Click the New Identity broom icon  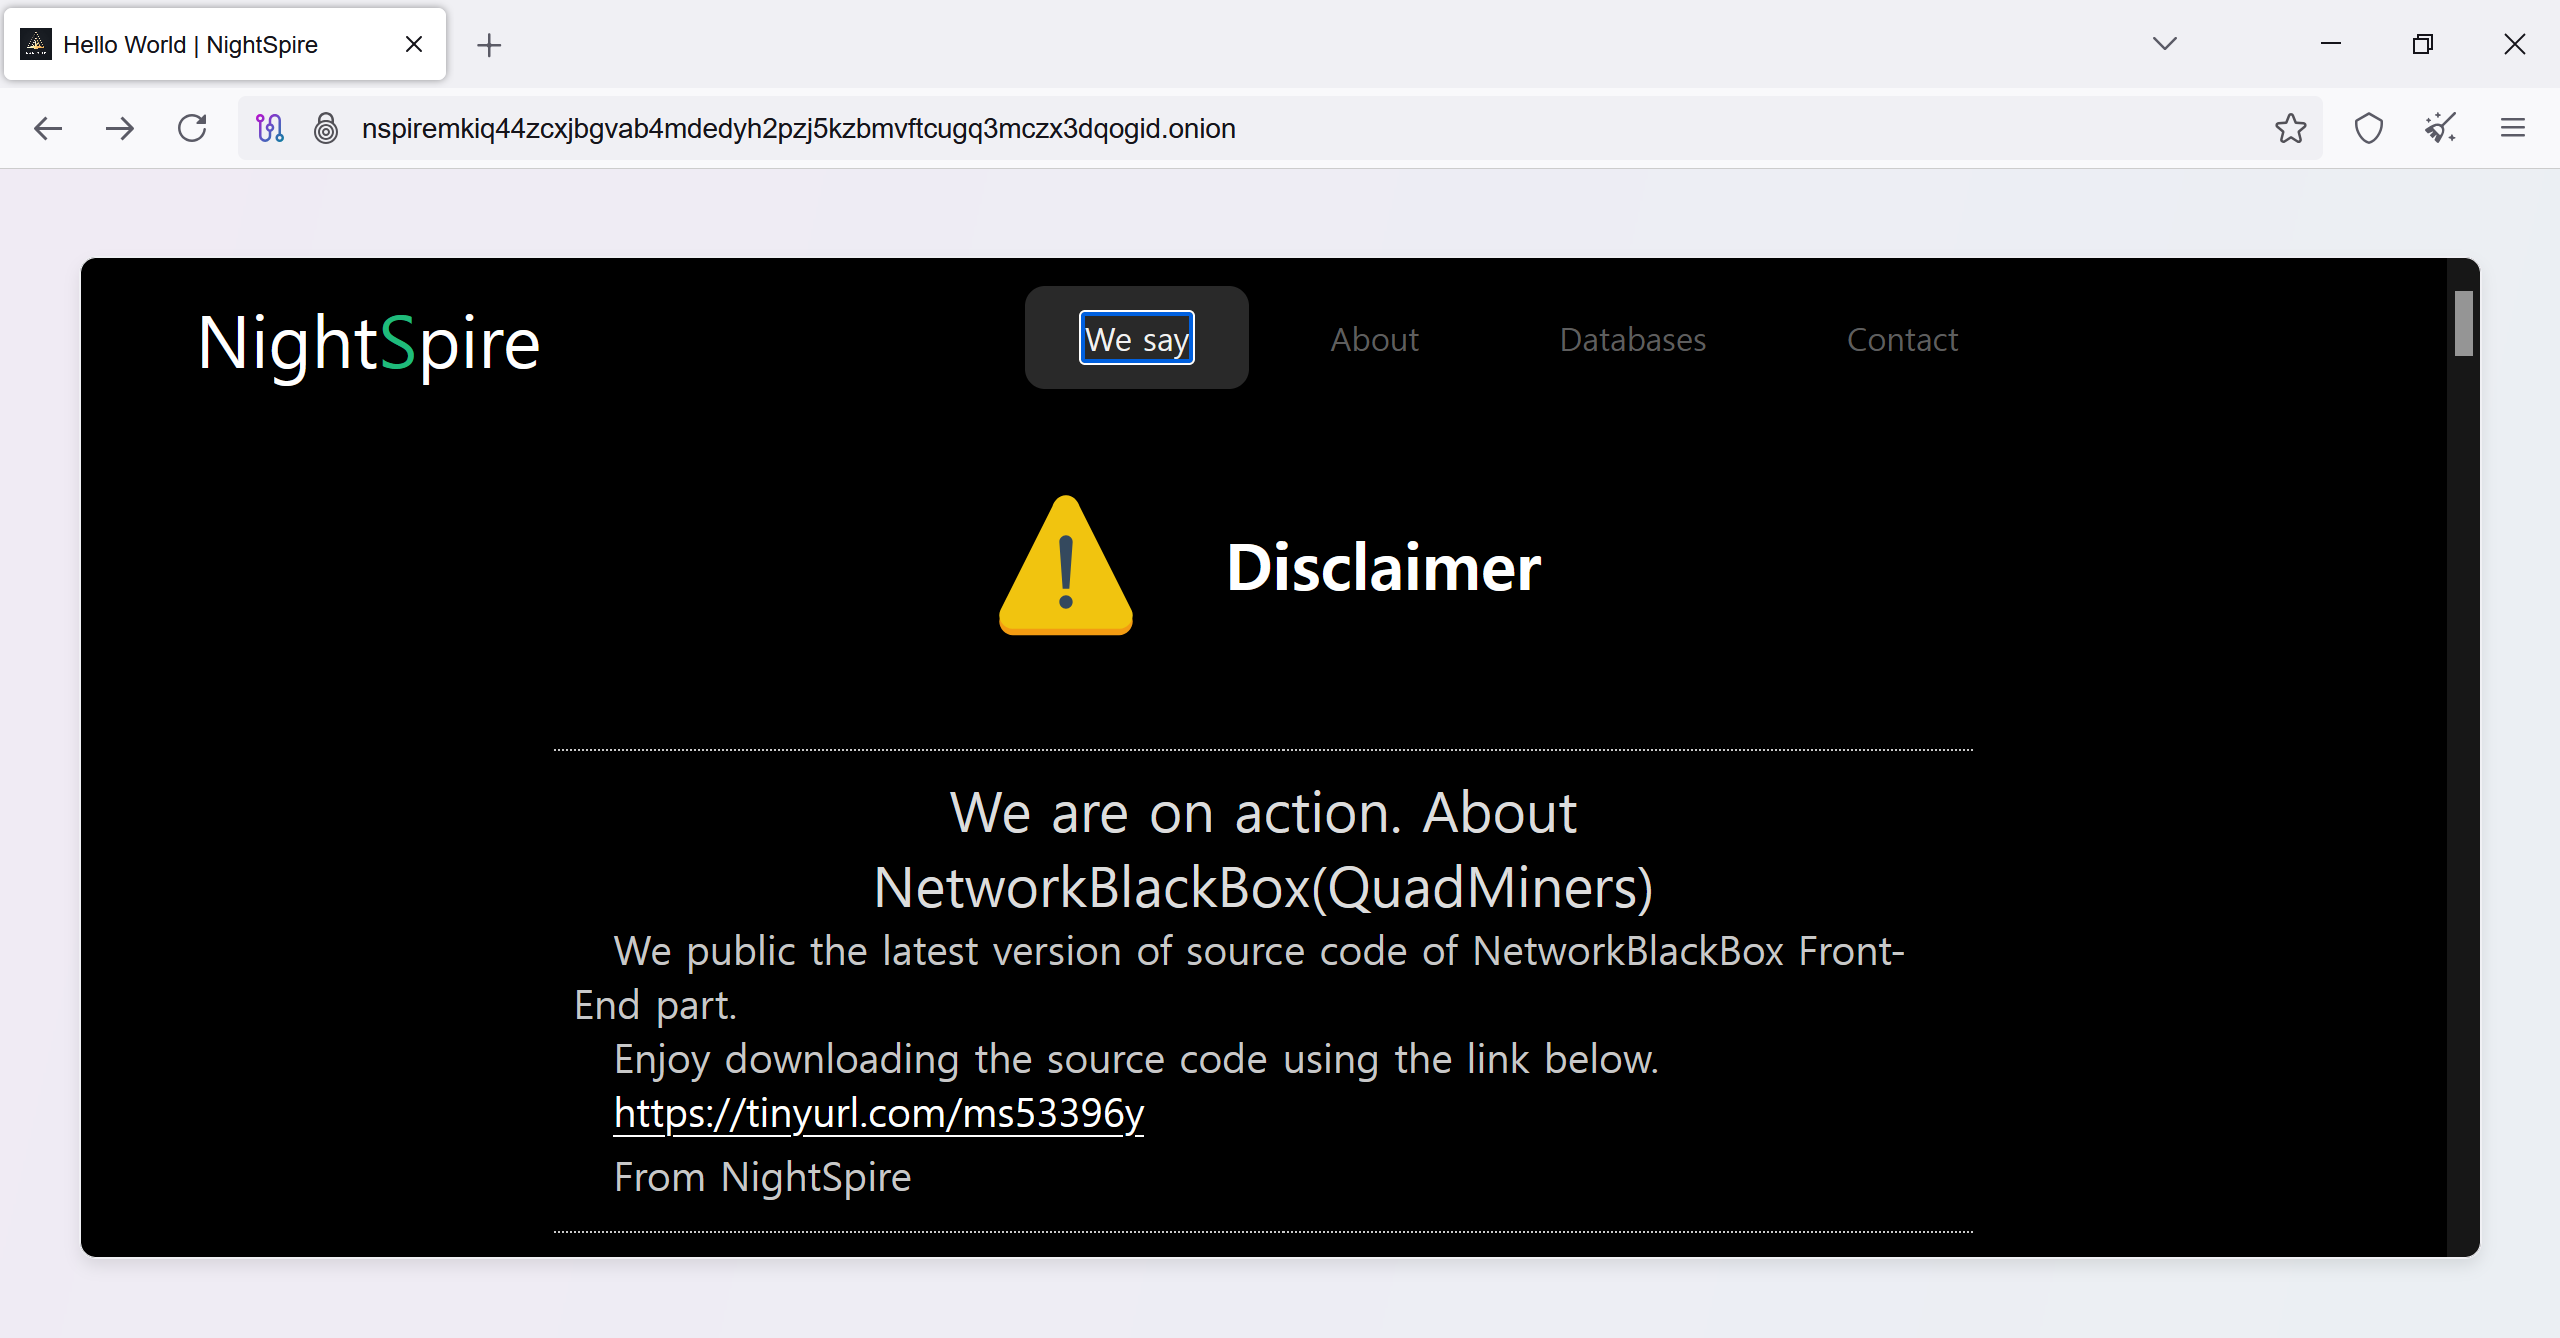[2440, 128]
